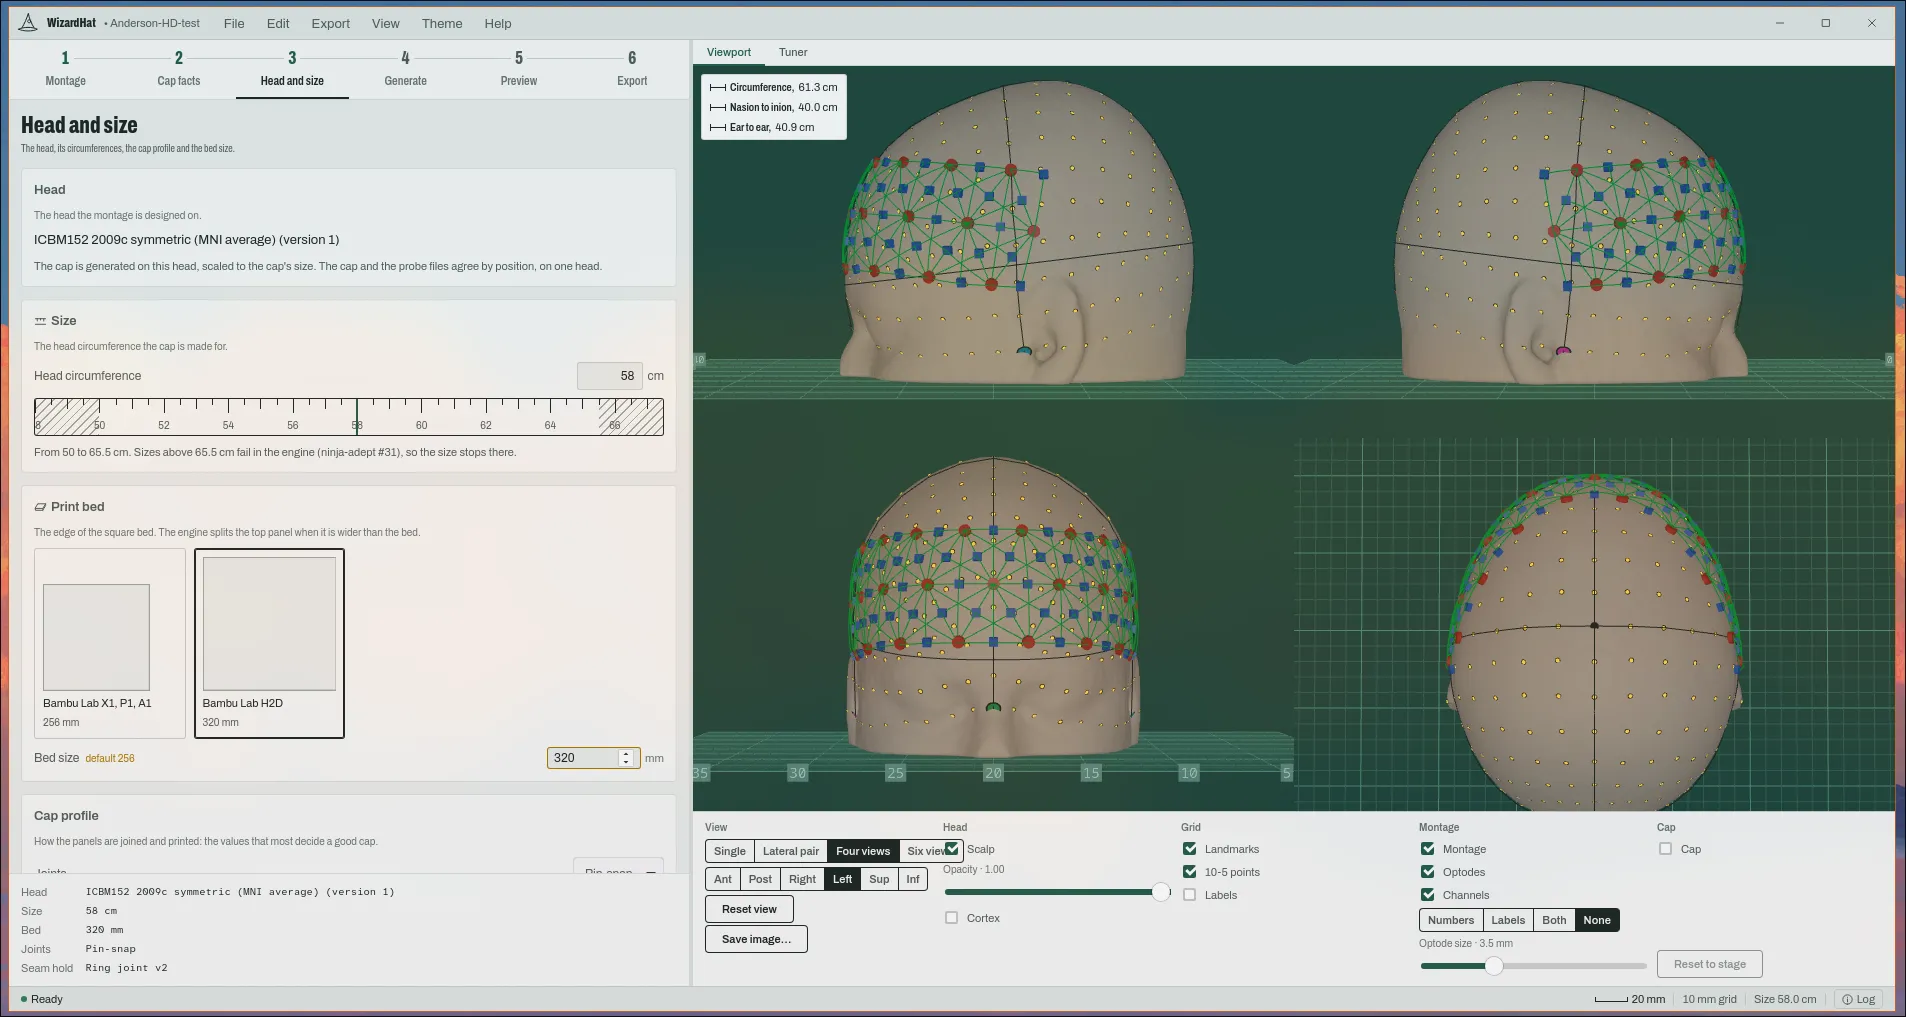Image resolution: width=1906 pixels, height=1017 pixels.
Task: Click the head circumference ruler at 60
Action: [421, 417]
